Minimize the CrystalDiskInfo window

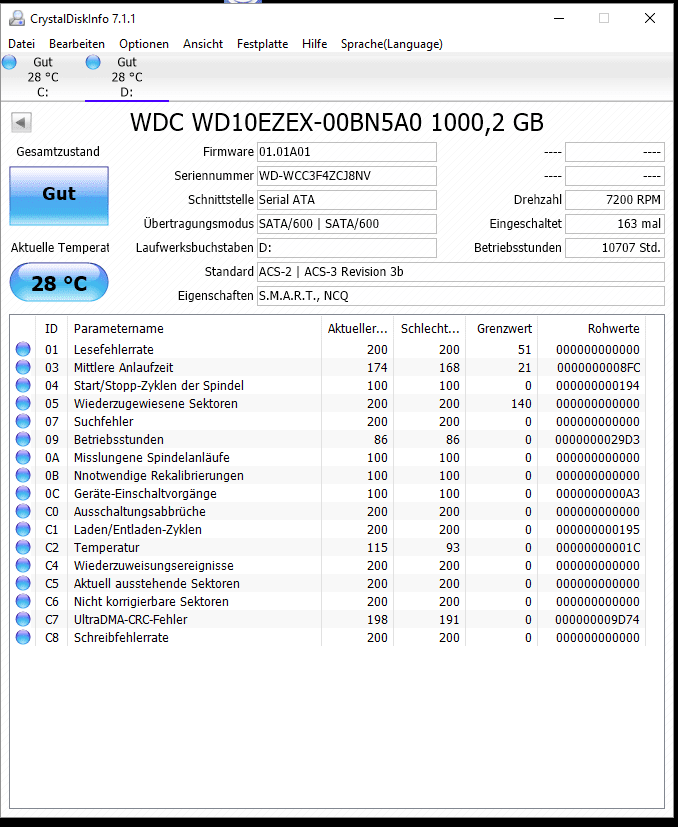tap(559, 18)
